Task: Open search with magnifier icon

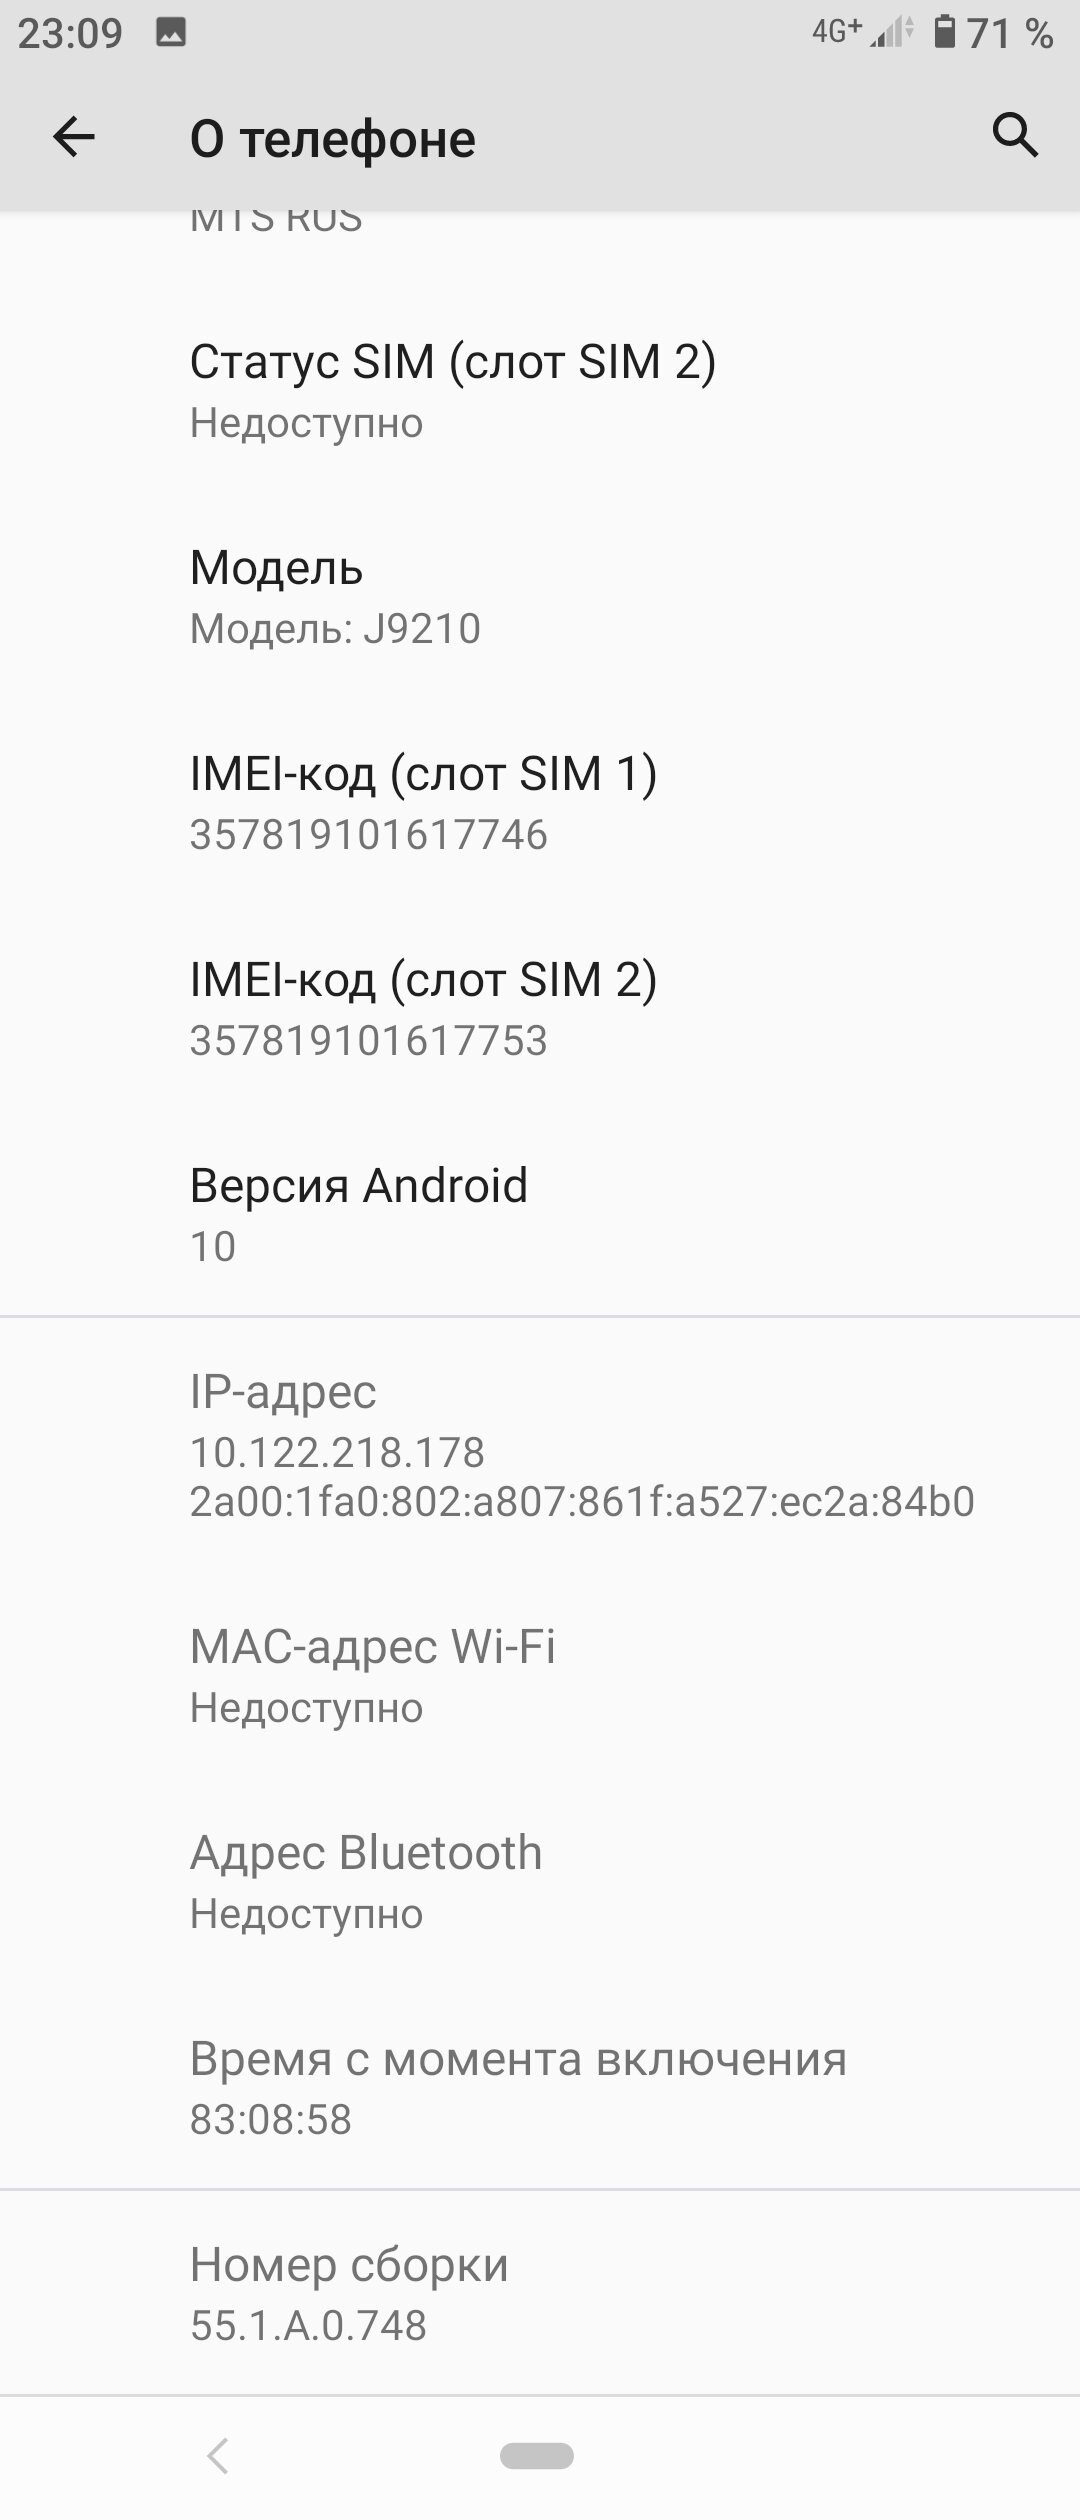Action: point(1016,135)
